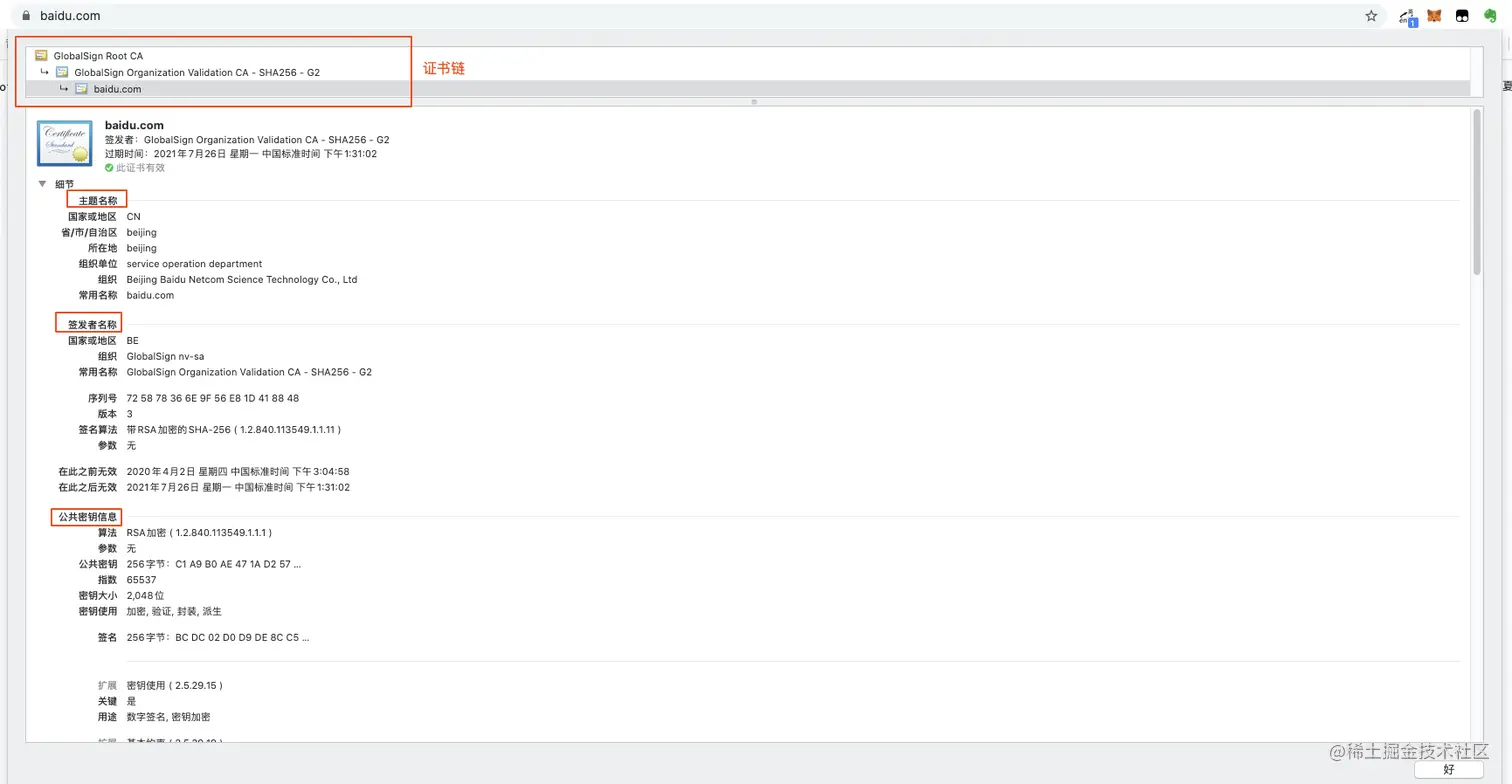The width and height of the screenshot is (1512, 784).
Task: Click the signature algorithm 带RSA加密的SHA-256 value
Action: click(x=234, y=430)
